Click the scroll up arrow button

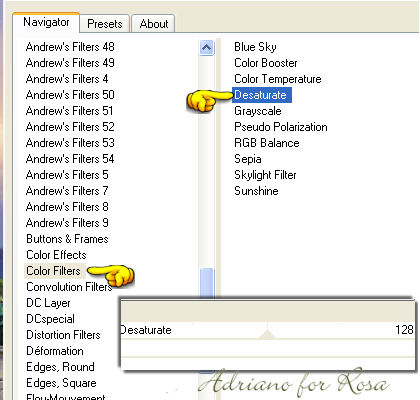pos(207,48)
